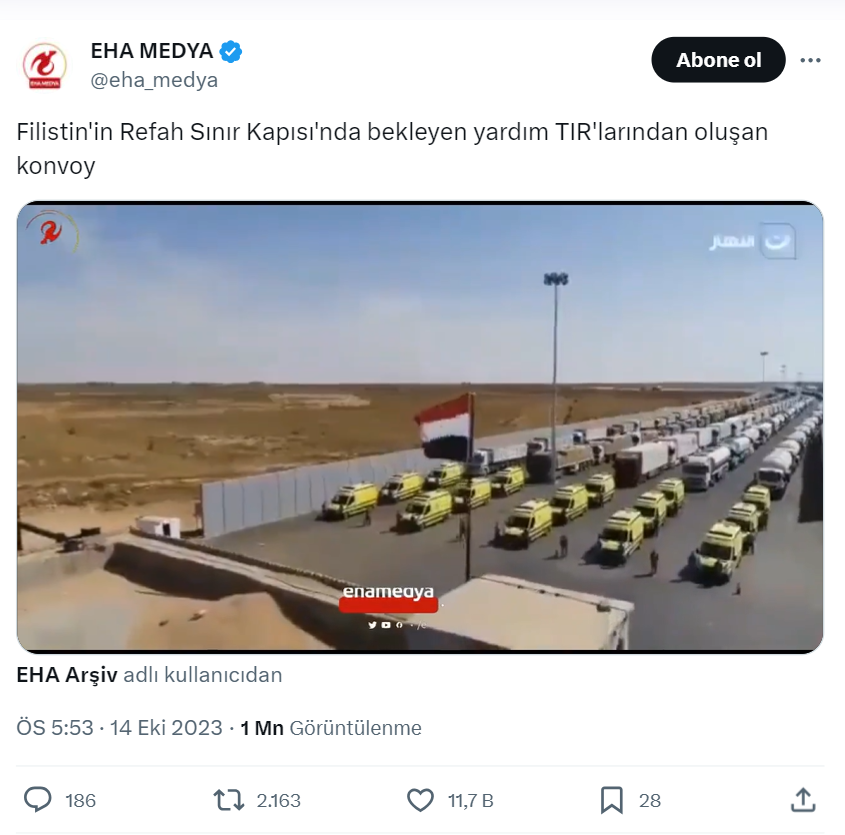Viewport: 845px width, 835px height.
Task: Open the 2.163 retweet count
Action: coord(278,801)
